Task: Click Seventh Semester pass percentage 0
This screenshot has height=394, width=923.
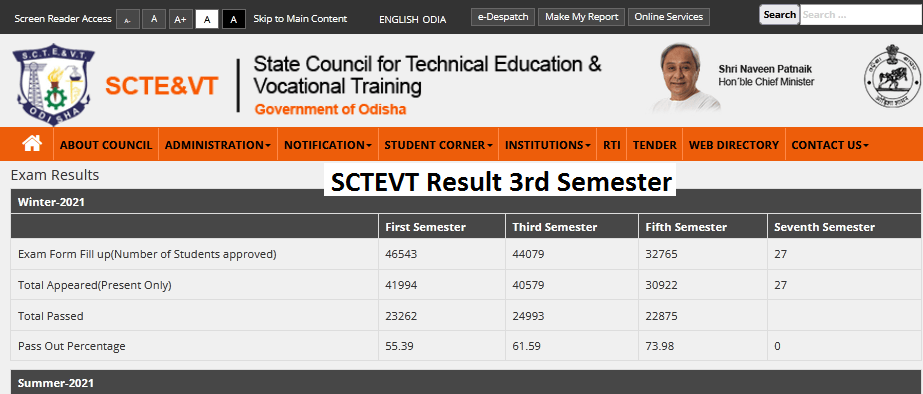Action: pyautogui.click(x=777, y=346)
